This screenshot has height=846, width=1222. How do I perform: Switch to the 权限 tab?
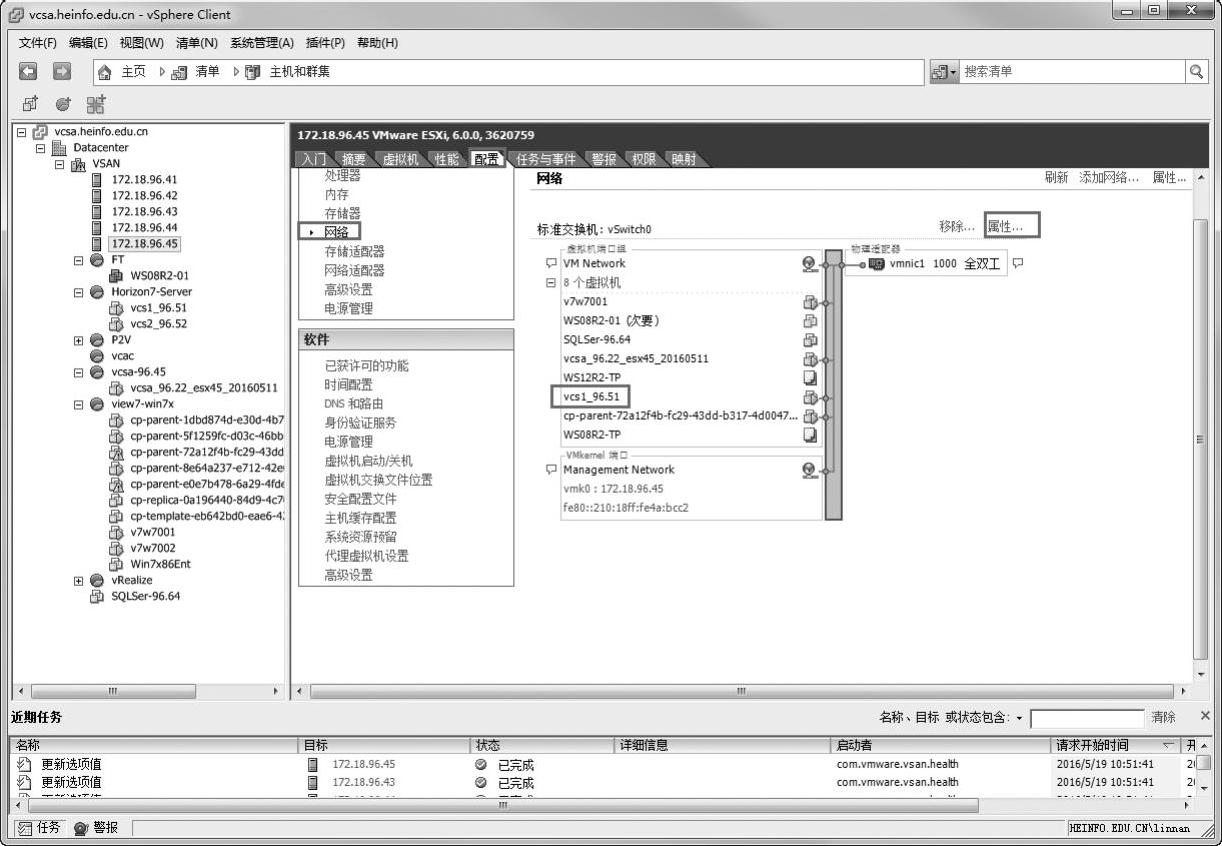(642, 159)
